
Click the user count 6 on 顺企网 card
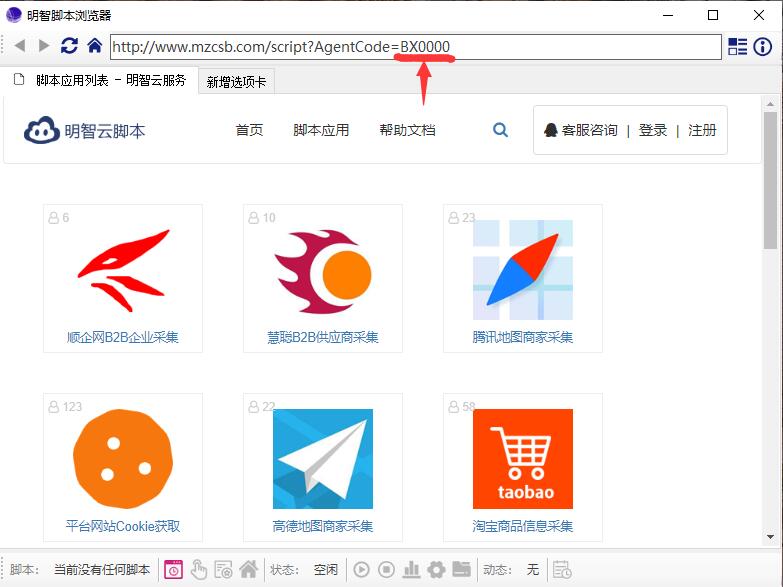point(65,218)
